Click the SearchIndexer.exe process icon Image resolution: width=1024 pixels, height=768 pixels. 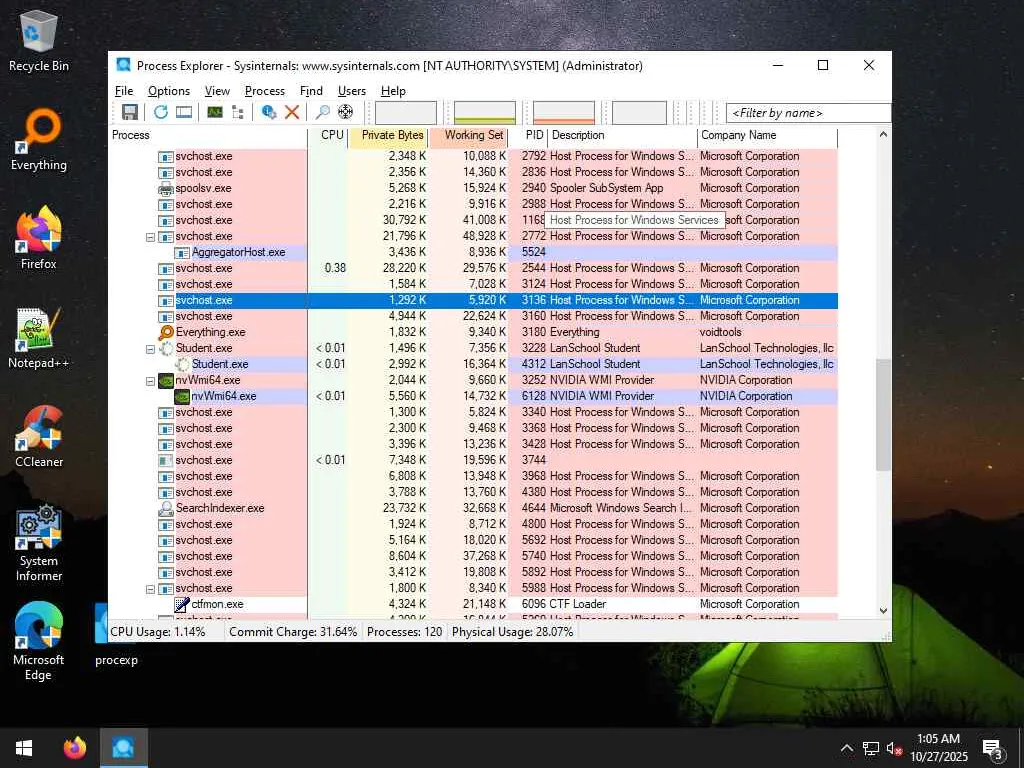pyautogui.click(x=166, y=508)
